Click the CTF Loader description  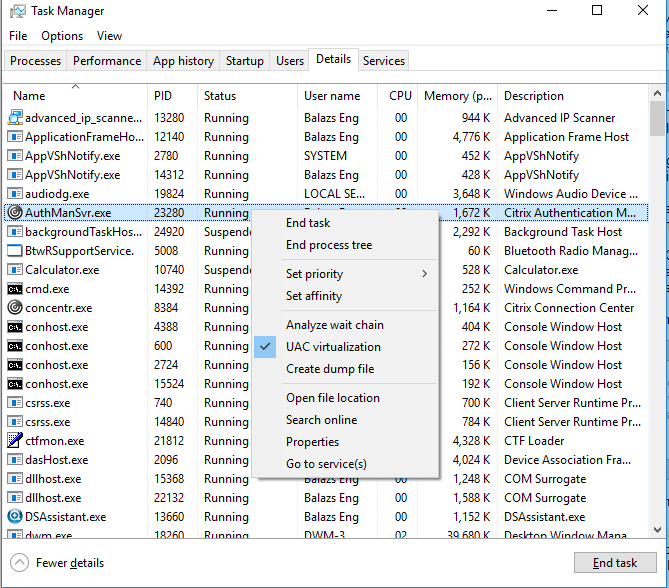click(x=534, y=441)
